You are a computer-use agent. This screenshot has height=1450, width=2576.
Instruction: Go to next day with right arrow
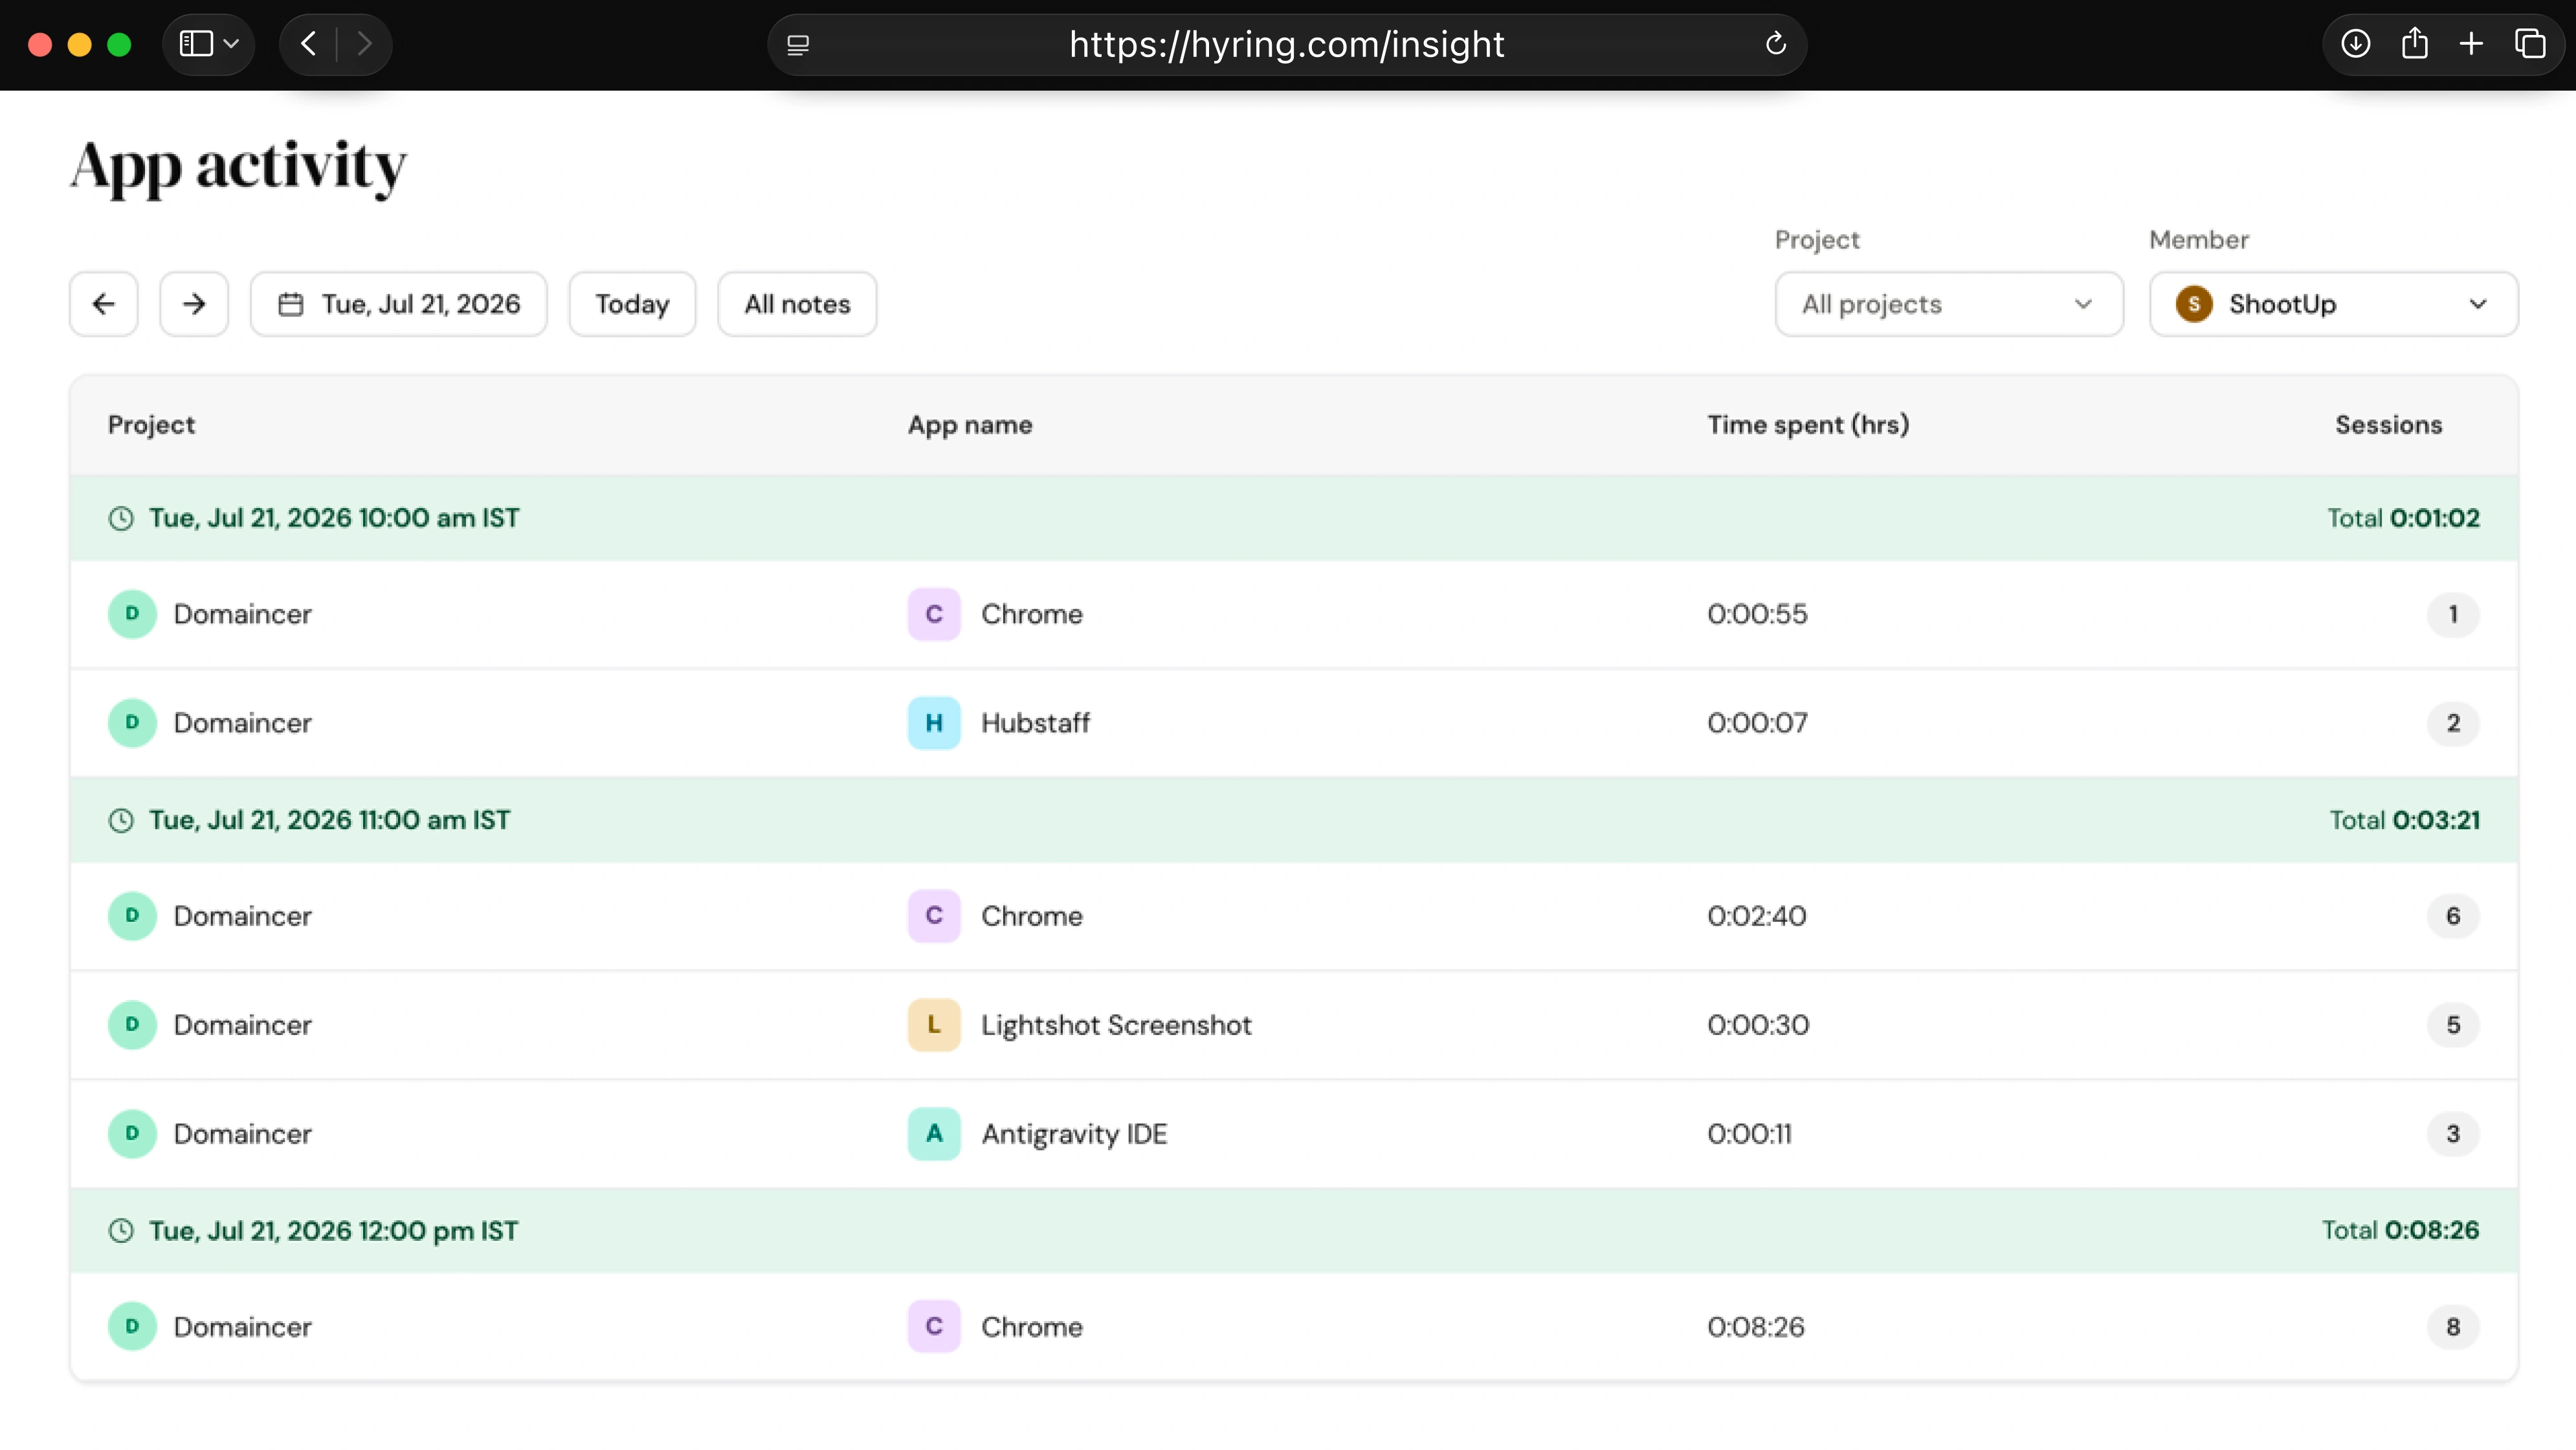pyautogui.click(x=194, y=304)
